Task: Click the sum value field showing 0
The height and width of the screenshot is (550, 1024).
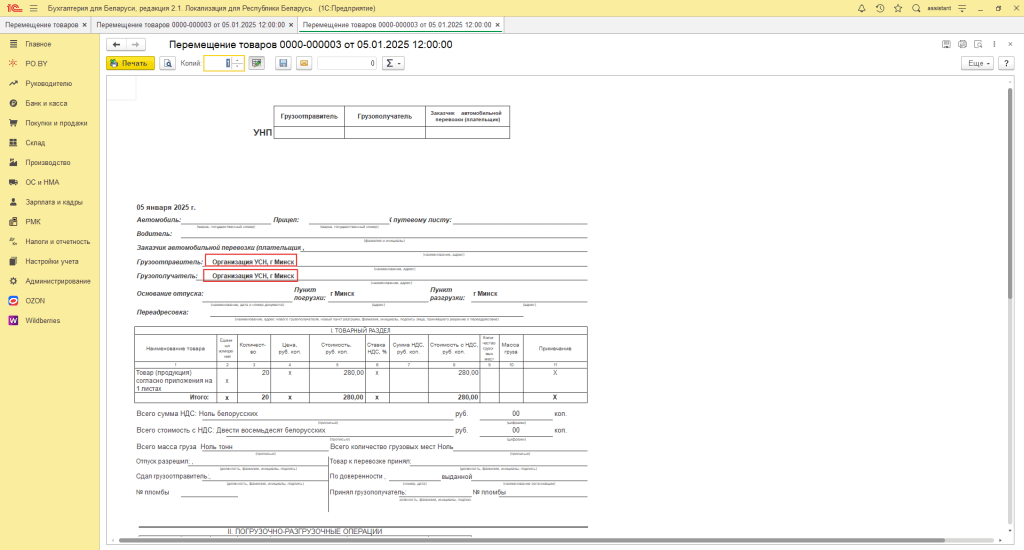Action: [x=347, y=63]
